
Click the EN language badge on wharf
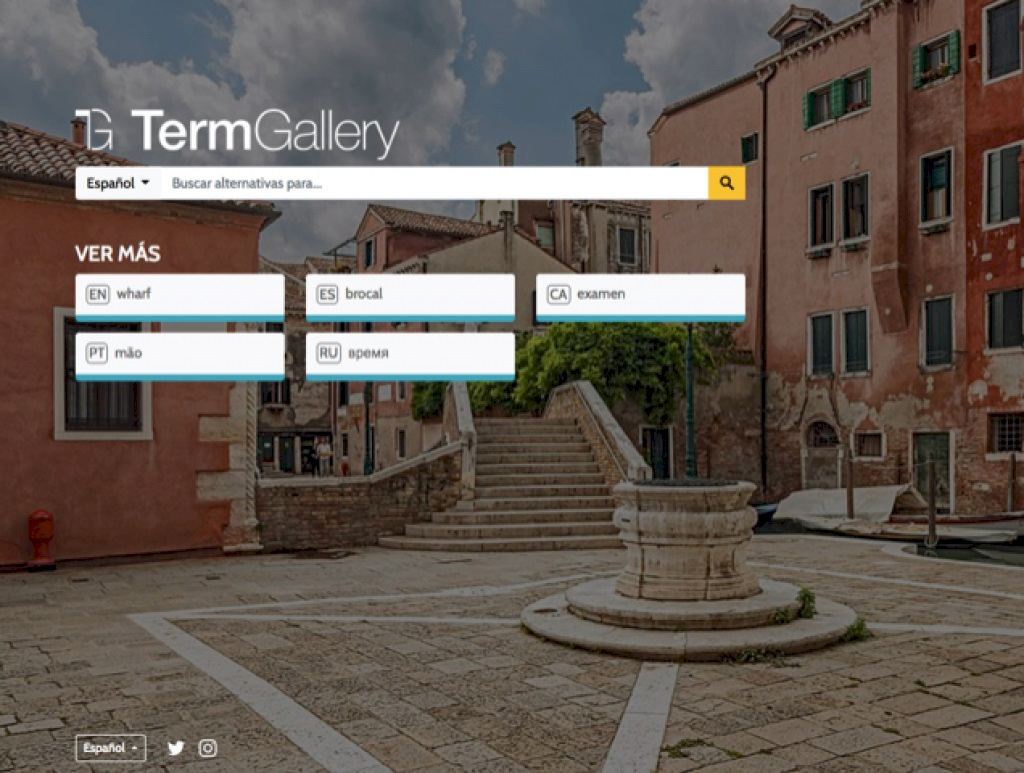pos(97,294)
